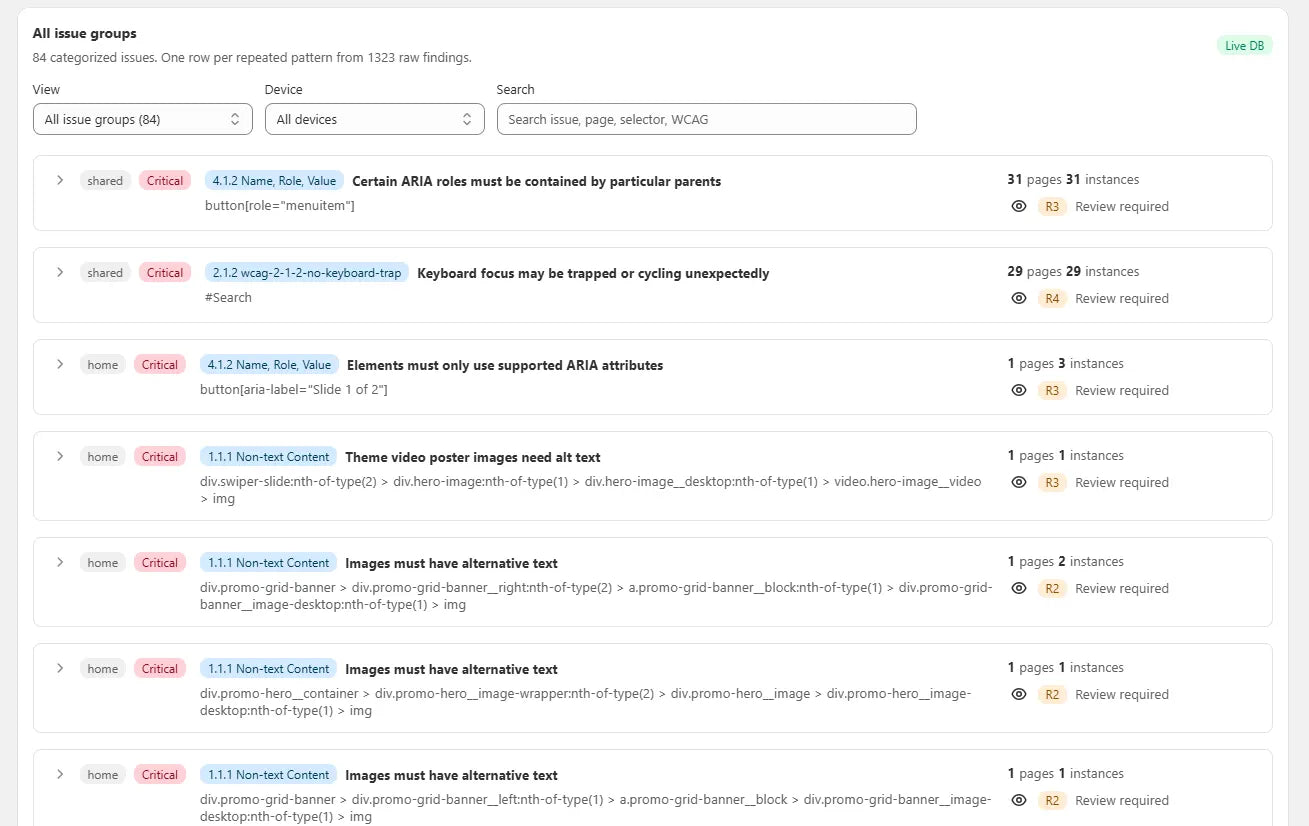Viewport: 1309px width, 826px height.
Task: Click 'Keyboard focus may be trapped' title
Action: click(x=593, y=273)
